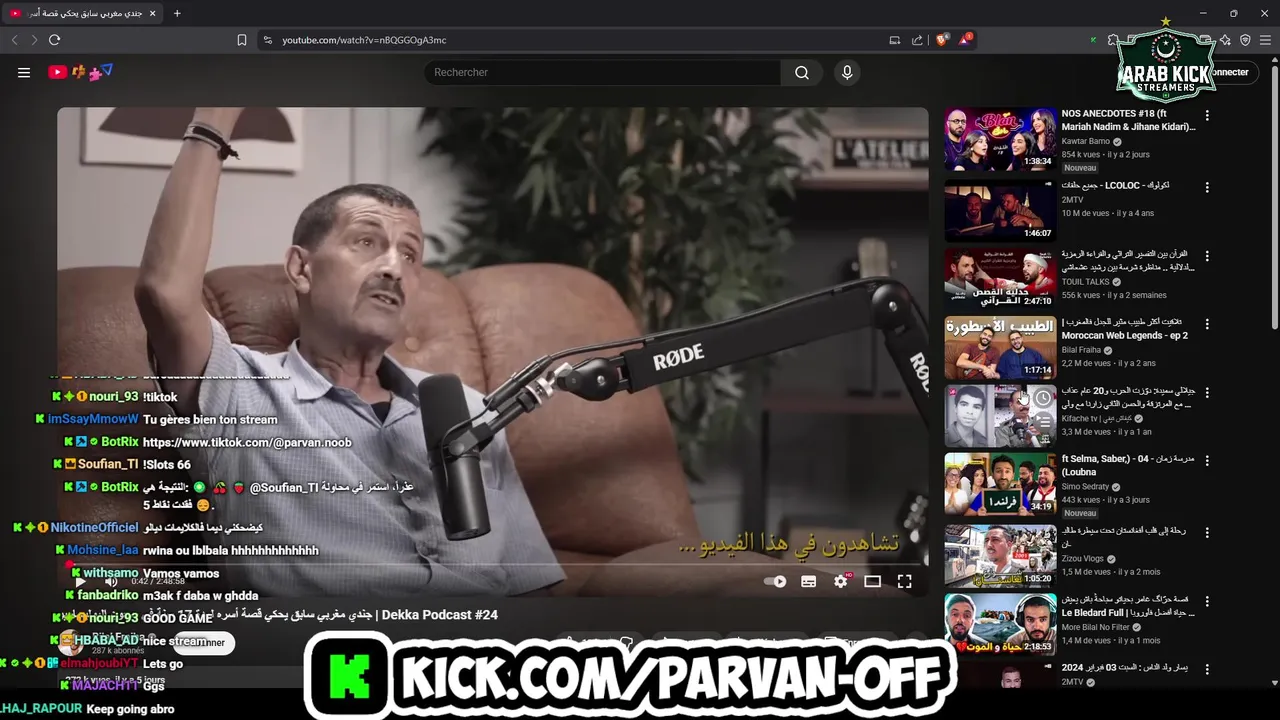Open Leo AI sparkle icon in toolbar
This screenshot has height=720, width=1280.
click(x=1225, y=40)
